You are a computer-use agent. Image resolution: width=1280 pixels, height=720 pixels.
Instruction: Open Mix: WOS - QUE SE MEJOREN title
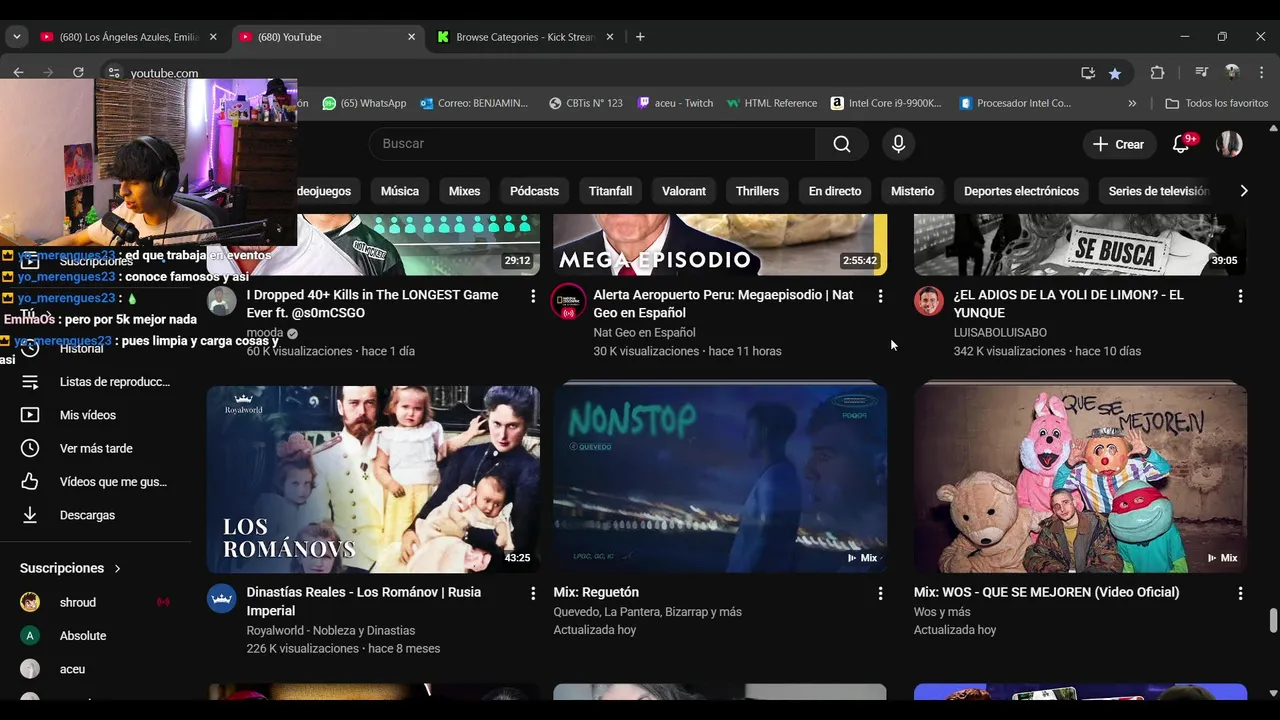tap(1046, 592)
